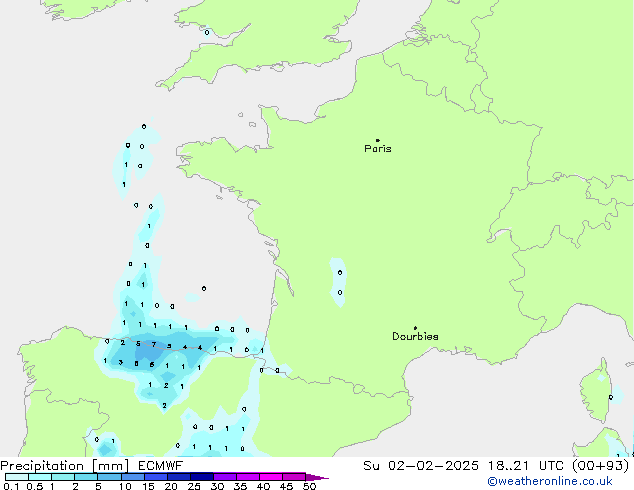This screenshot has width=634, height=490.
Task: Click the zero value over southern England
Action: point(207,32)
